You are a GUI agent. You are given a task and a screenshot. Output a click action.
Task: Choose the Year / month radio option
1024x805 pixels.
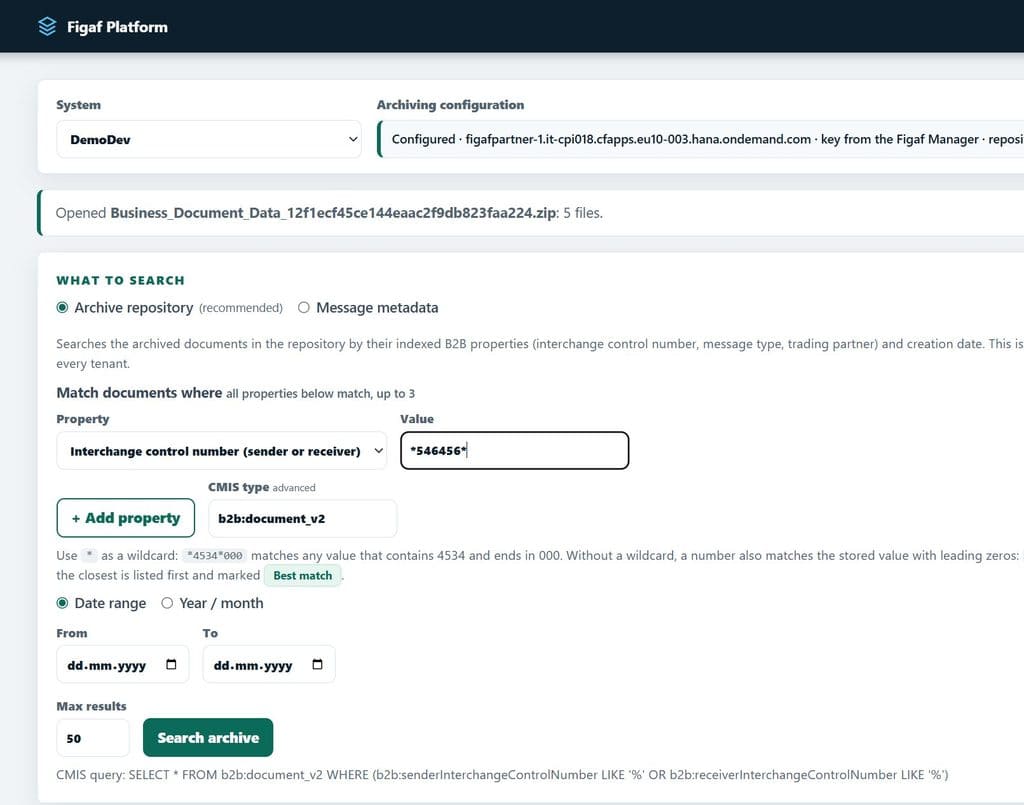pyautogui.click(x=167, y=603)
